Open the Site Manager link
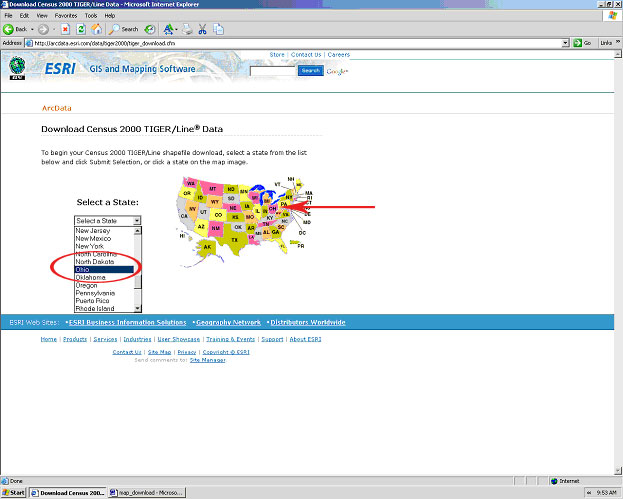 (207, 360)
